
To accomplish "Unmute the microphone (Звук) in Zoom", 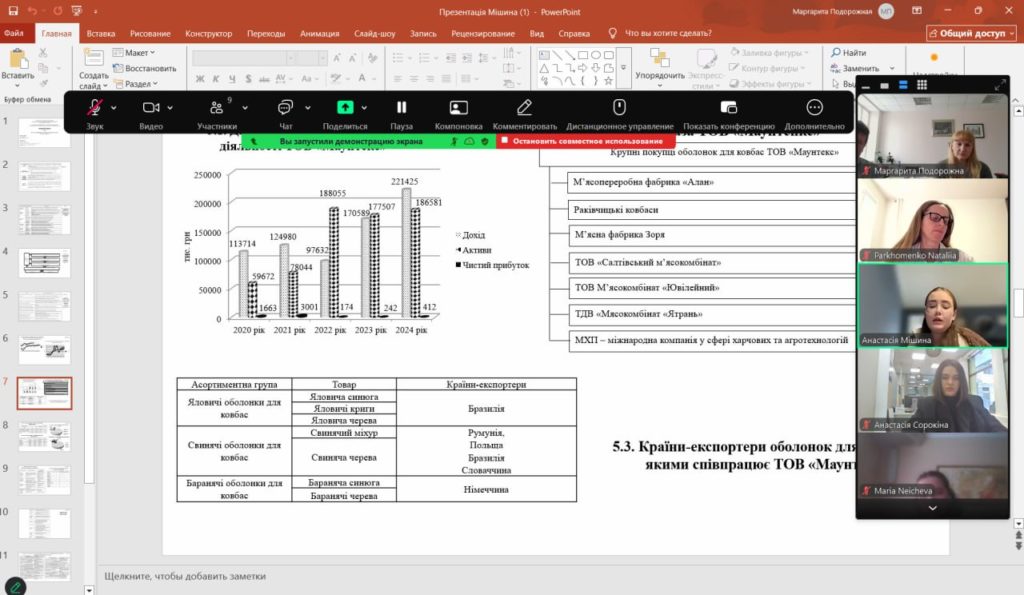I will coord(95,108).
